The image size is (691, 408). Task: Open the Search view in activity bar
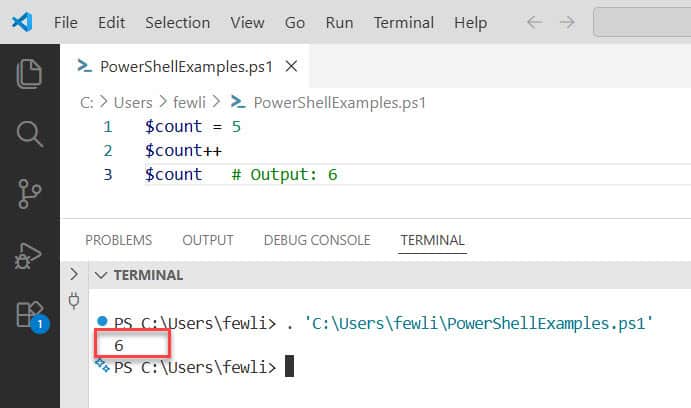(30, 134)
